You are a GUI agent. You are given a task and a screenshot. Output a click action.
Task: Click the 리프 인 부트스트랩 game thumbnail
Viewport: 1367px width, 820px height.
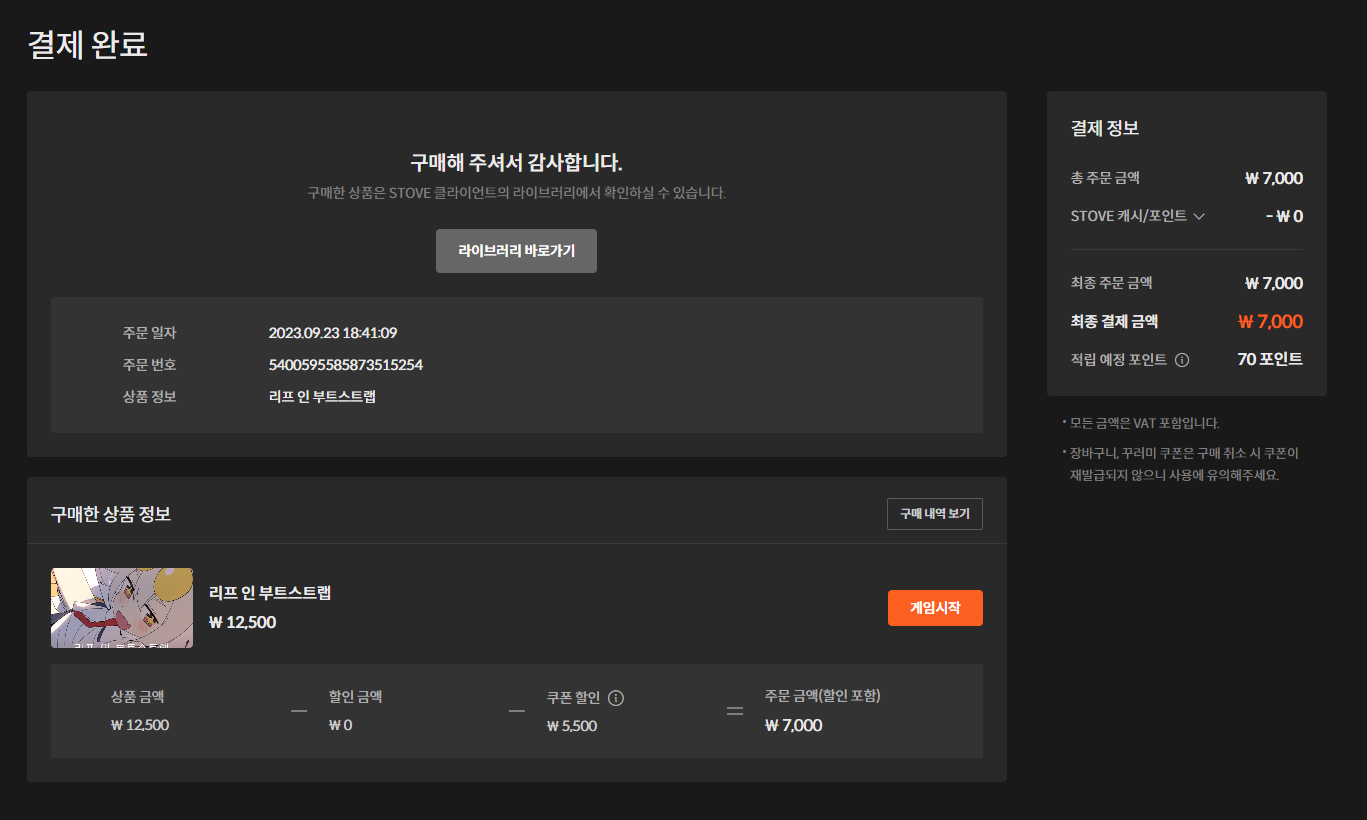pyautogui.click(x=122, y=608)
